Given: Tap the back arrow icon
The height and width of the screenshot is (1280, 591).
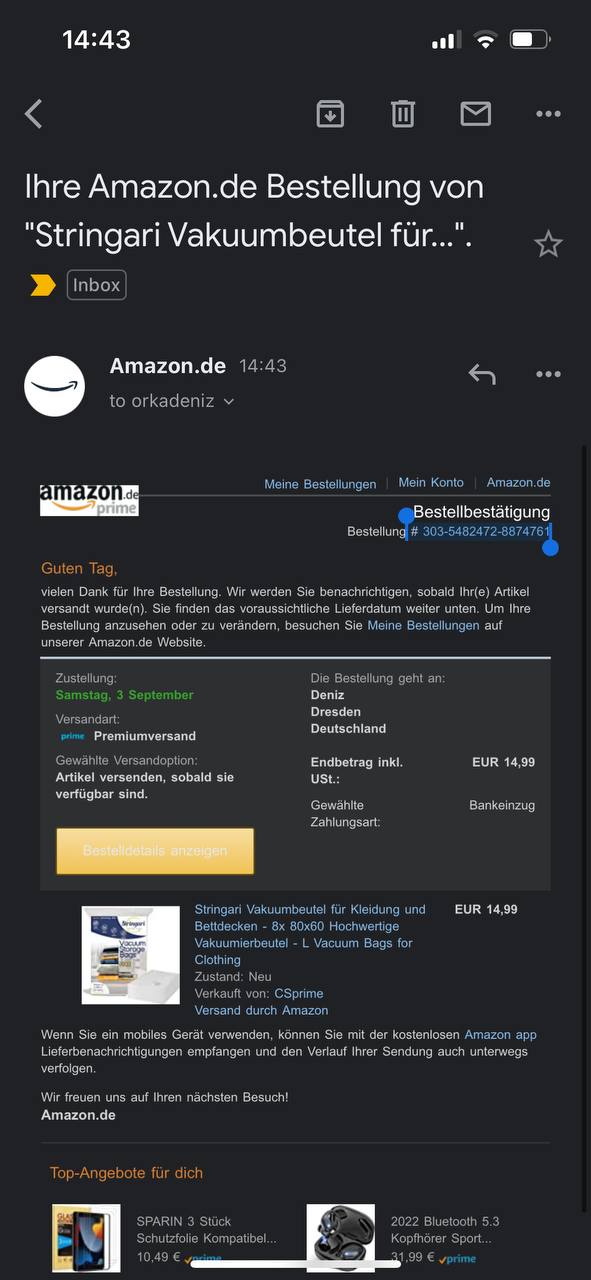Looking at the screenshot, I should point(34,114).
